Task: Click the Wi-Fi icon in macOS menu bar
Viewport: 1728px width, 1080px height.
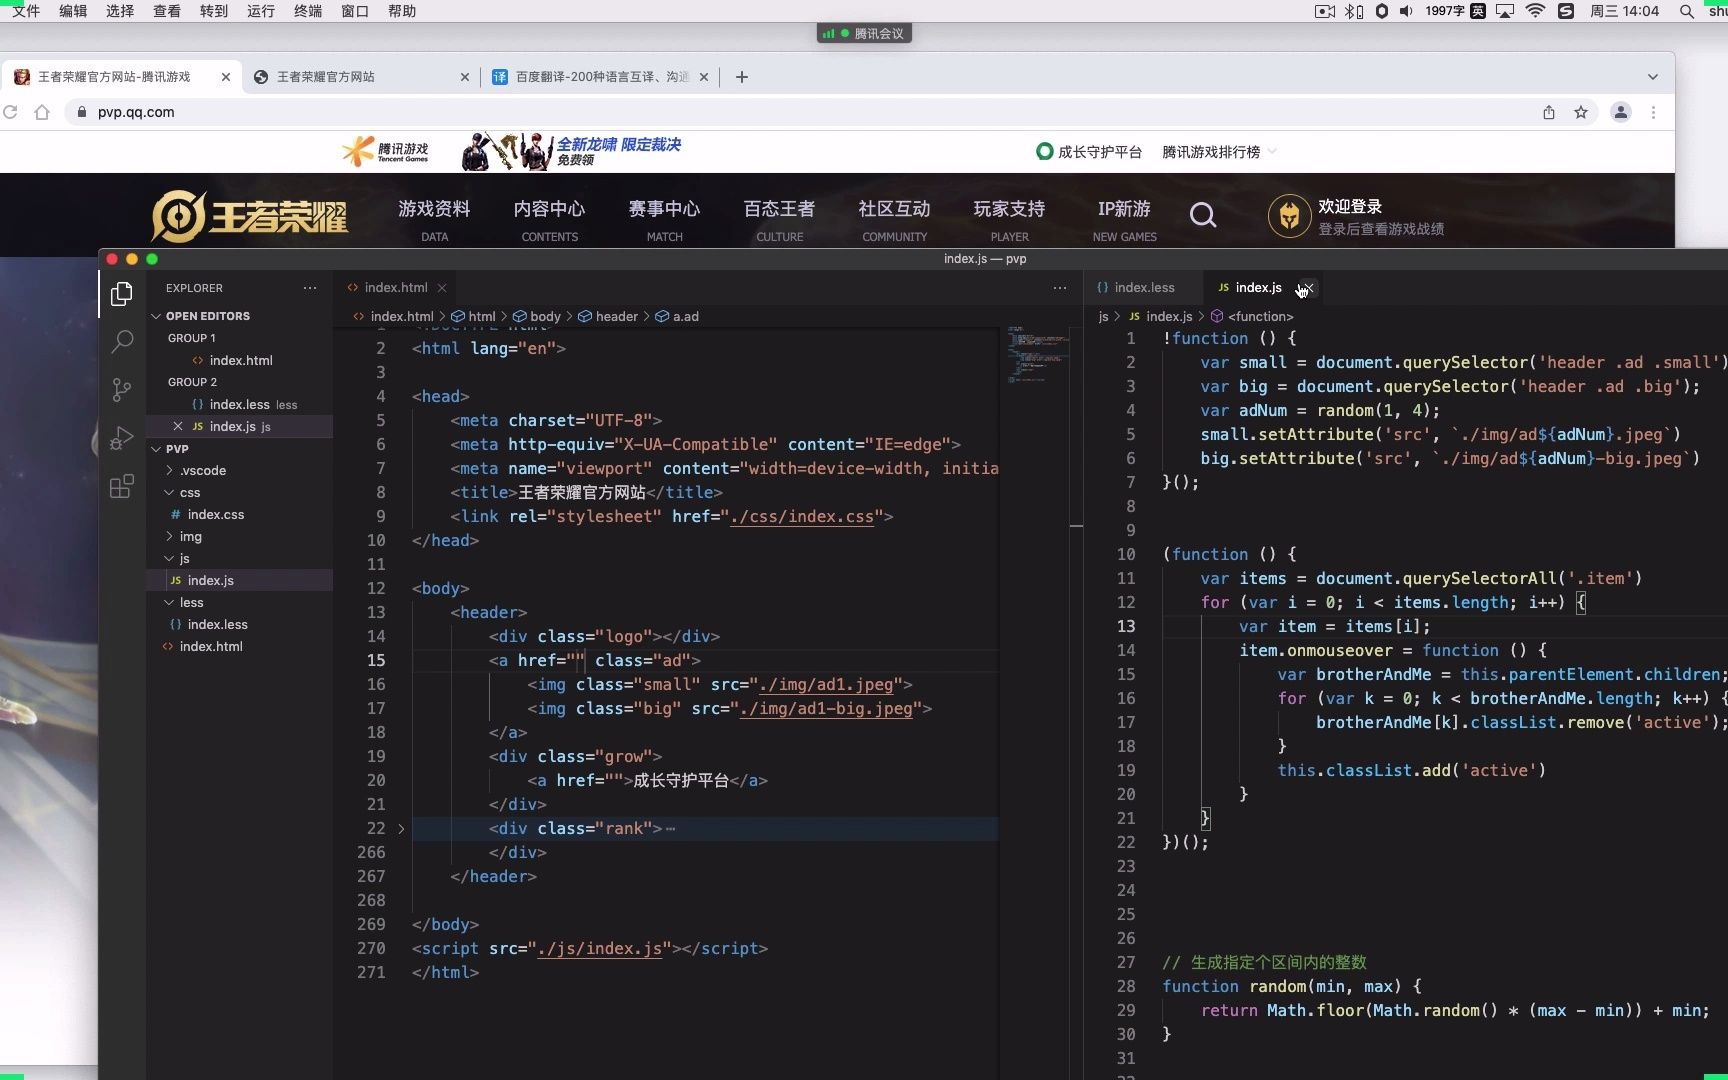Action: click(x=1536, y=11)
